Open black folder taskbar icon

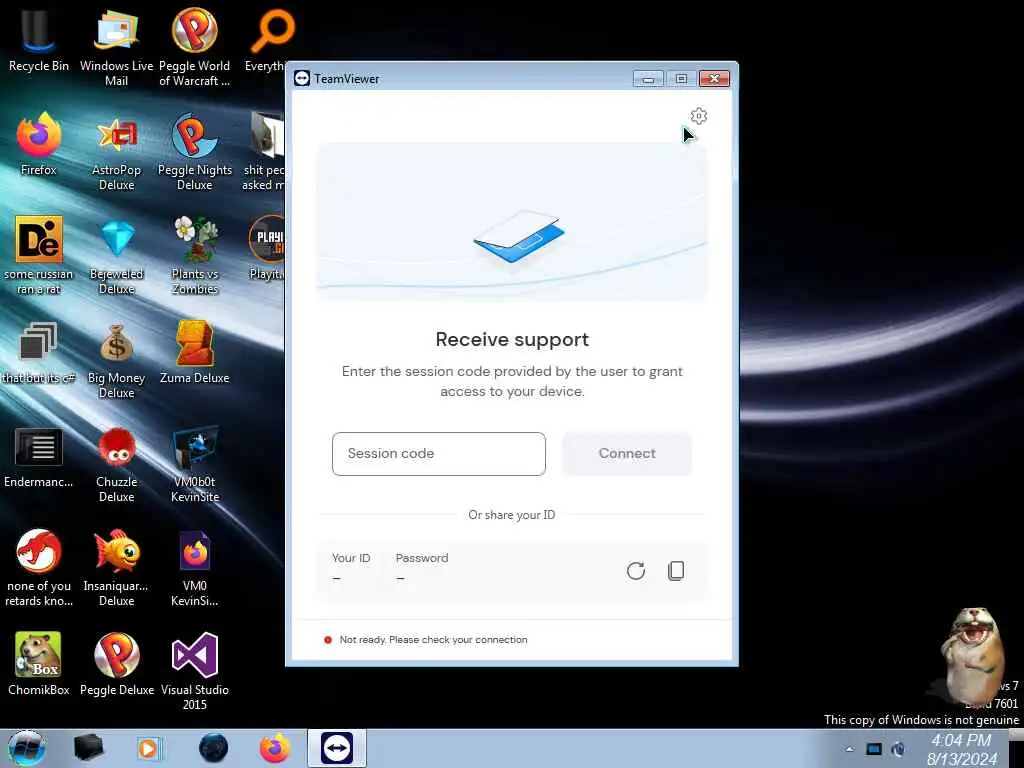click(88, 748)
